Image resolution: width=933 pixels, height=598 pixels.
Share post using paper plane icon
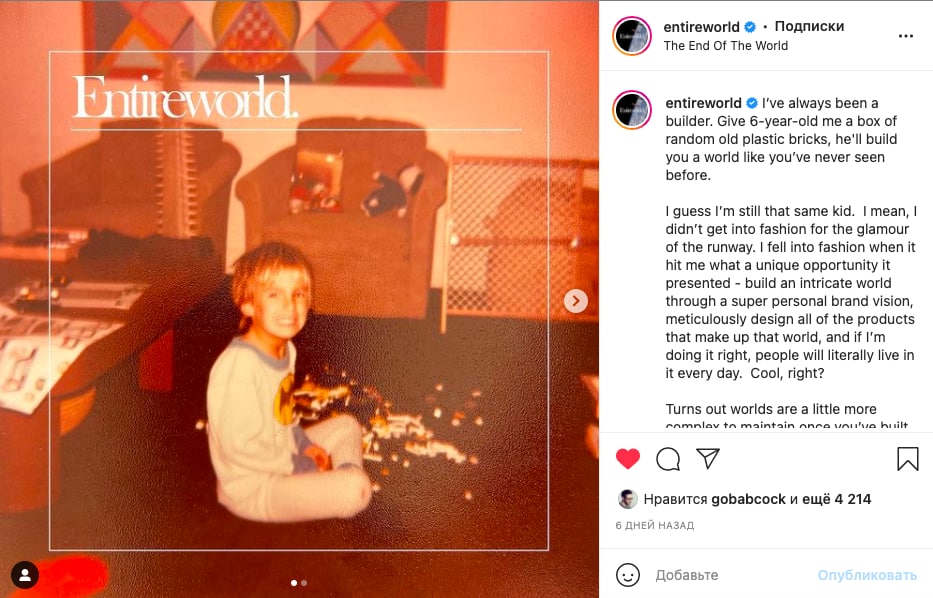(708, 458)
